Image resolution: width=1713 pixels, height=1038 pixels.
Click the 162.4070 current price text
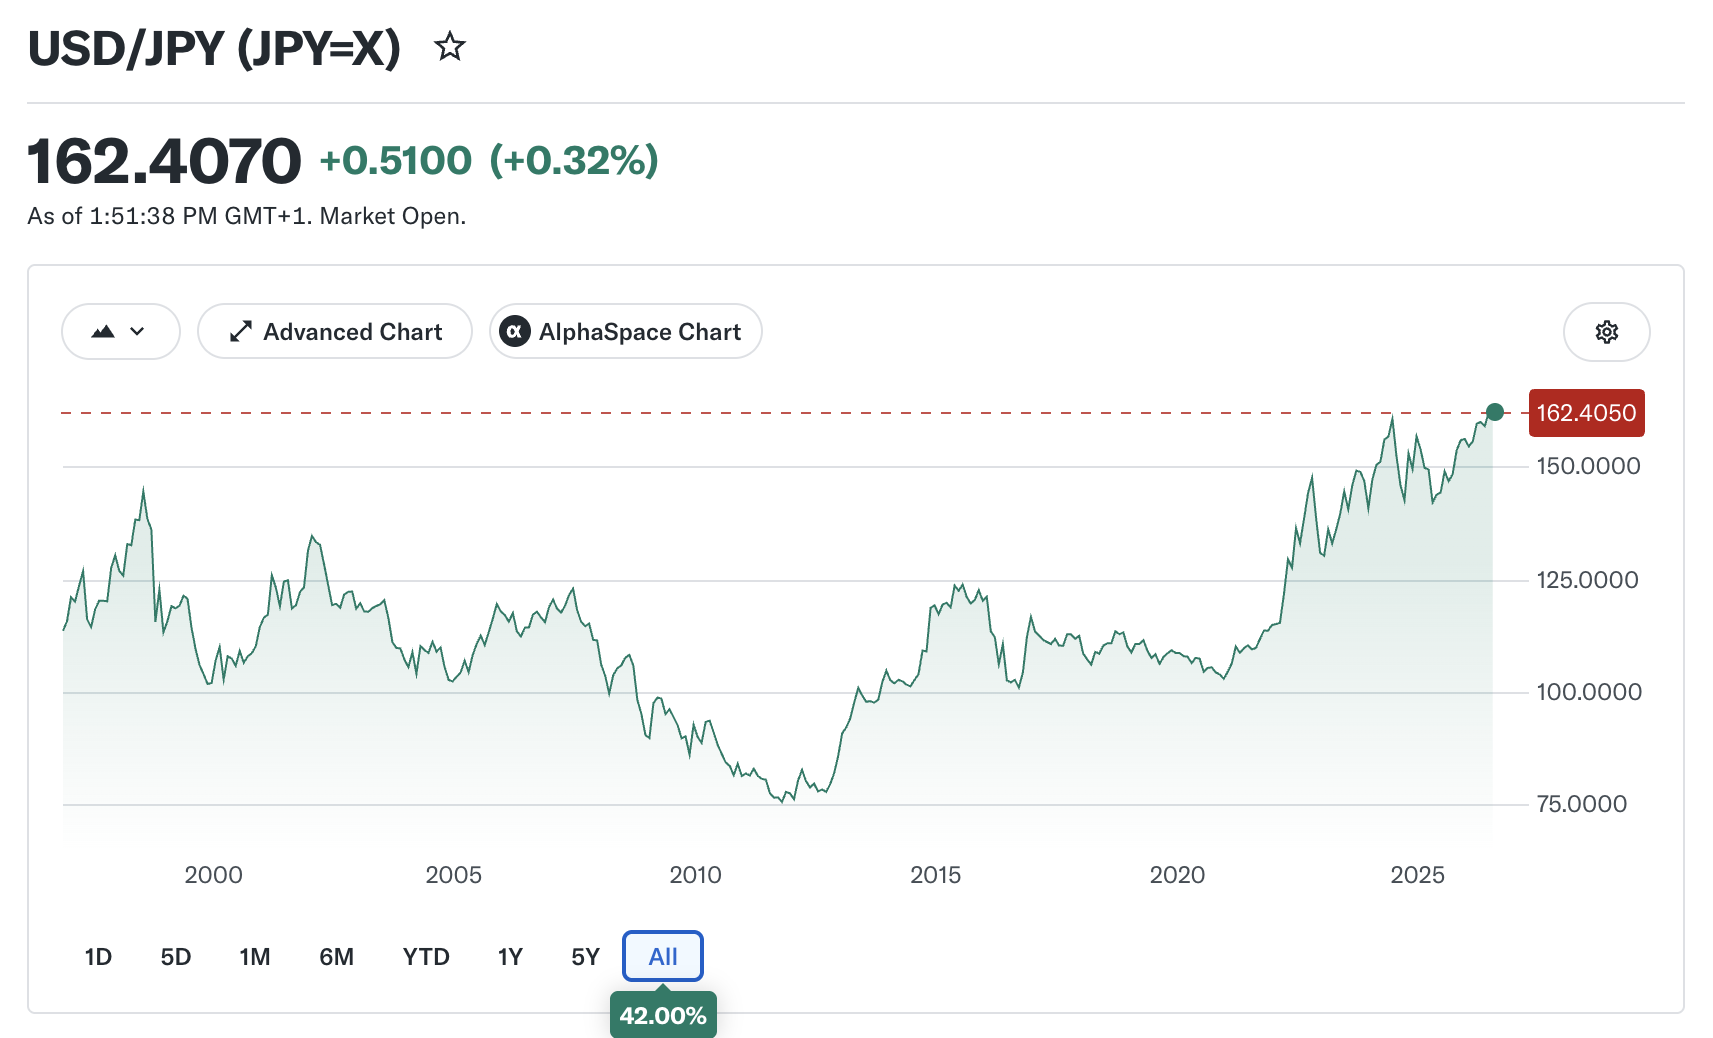pyautogui.click(x=164, y=161)
